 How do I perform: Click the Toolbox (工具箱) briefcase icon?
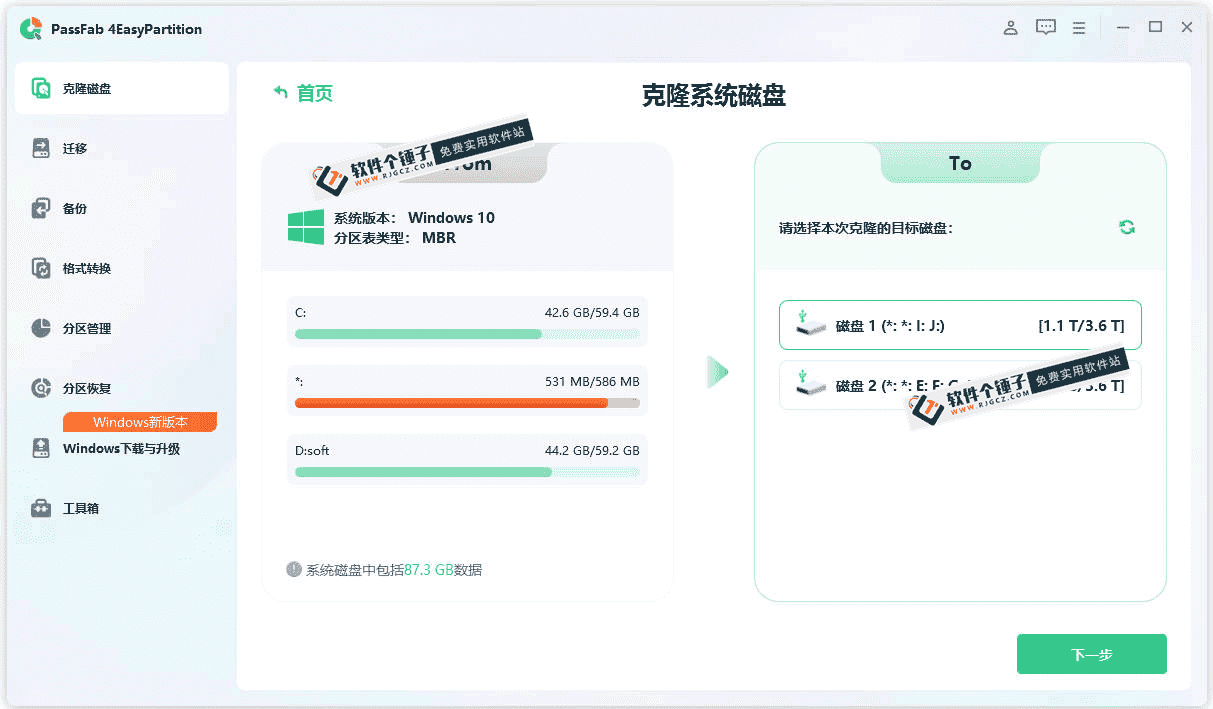pyautogui.click(x=41, y=508)
